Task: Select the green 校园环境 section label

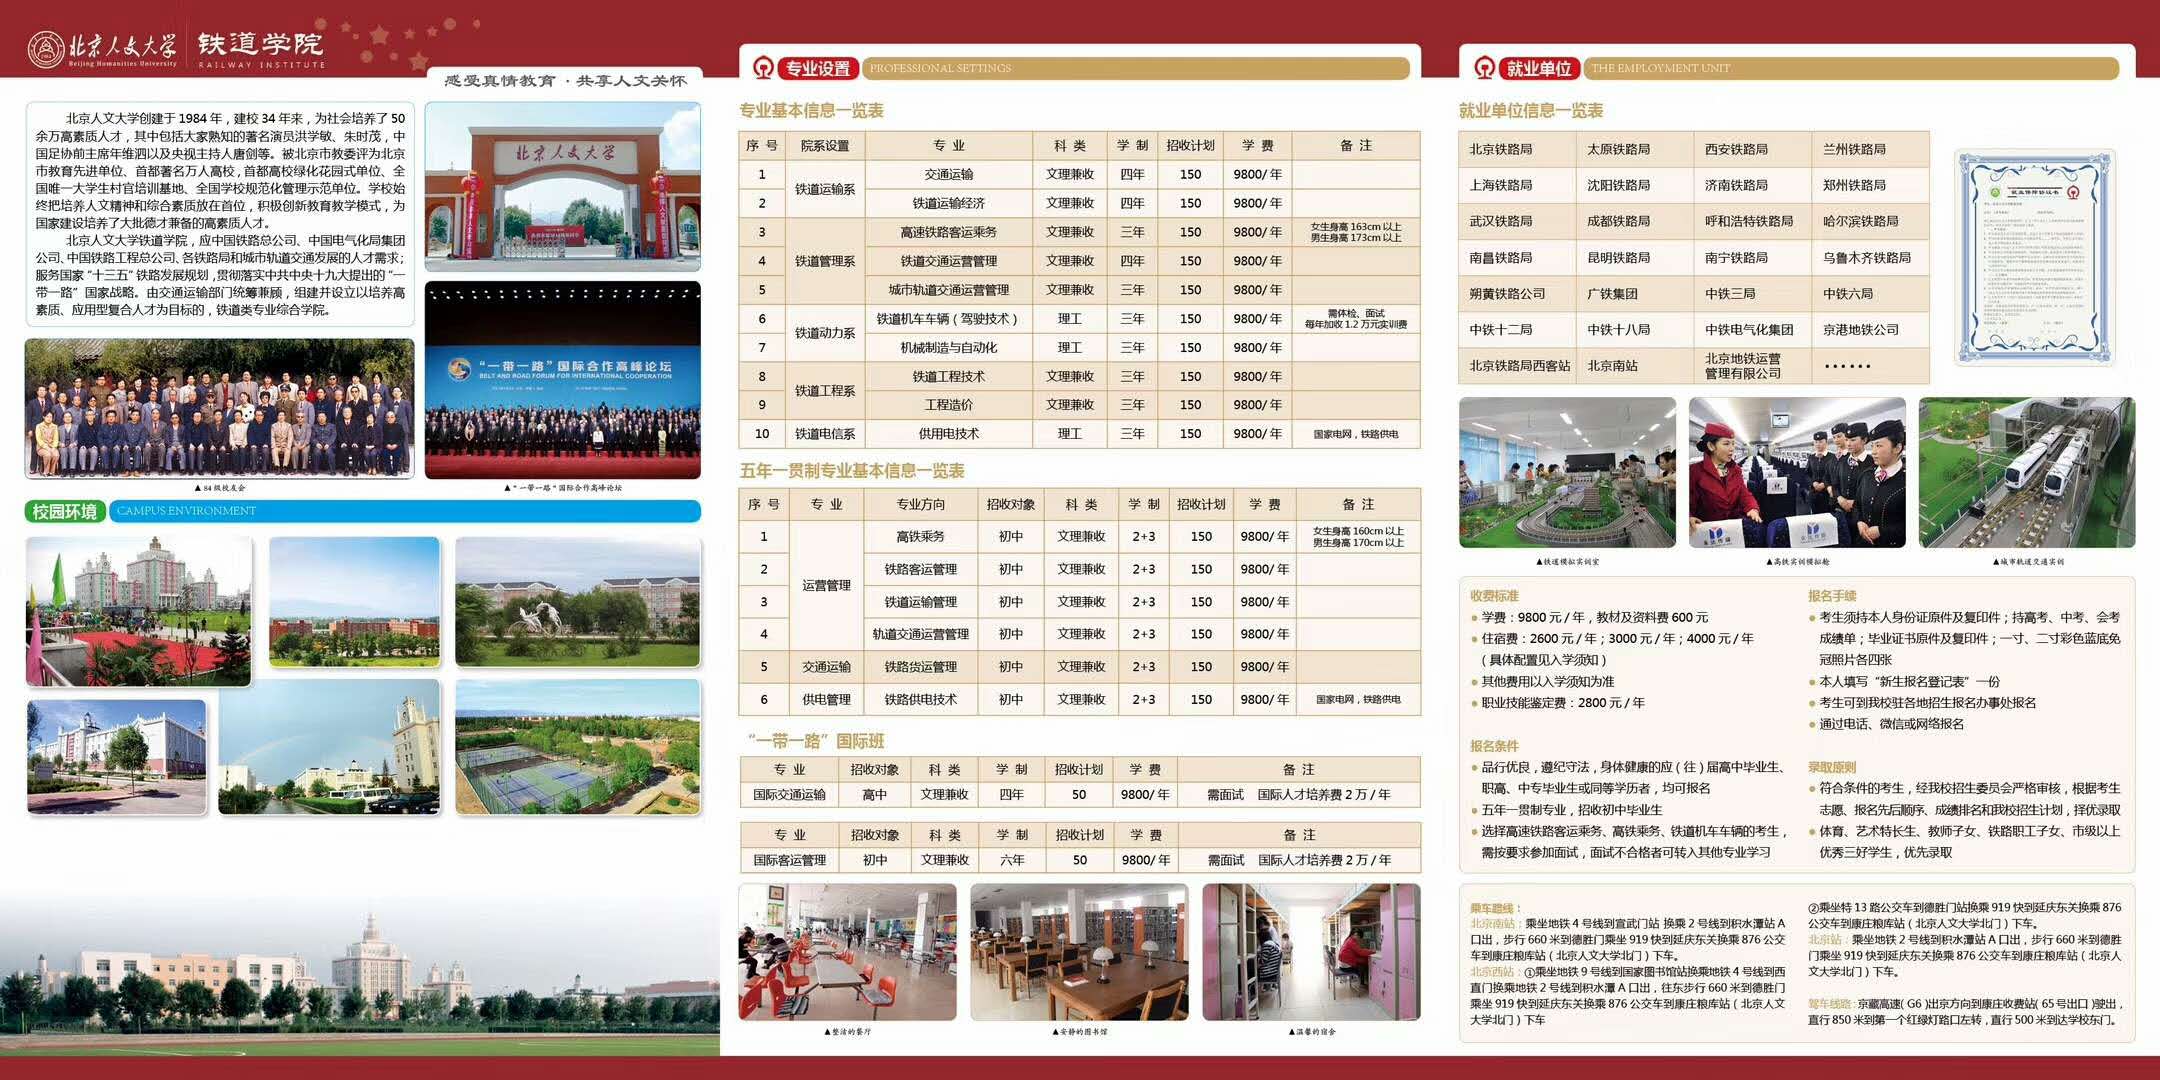Action: click(x=65, y=511)
